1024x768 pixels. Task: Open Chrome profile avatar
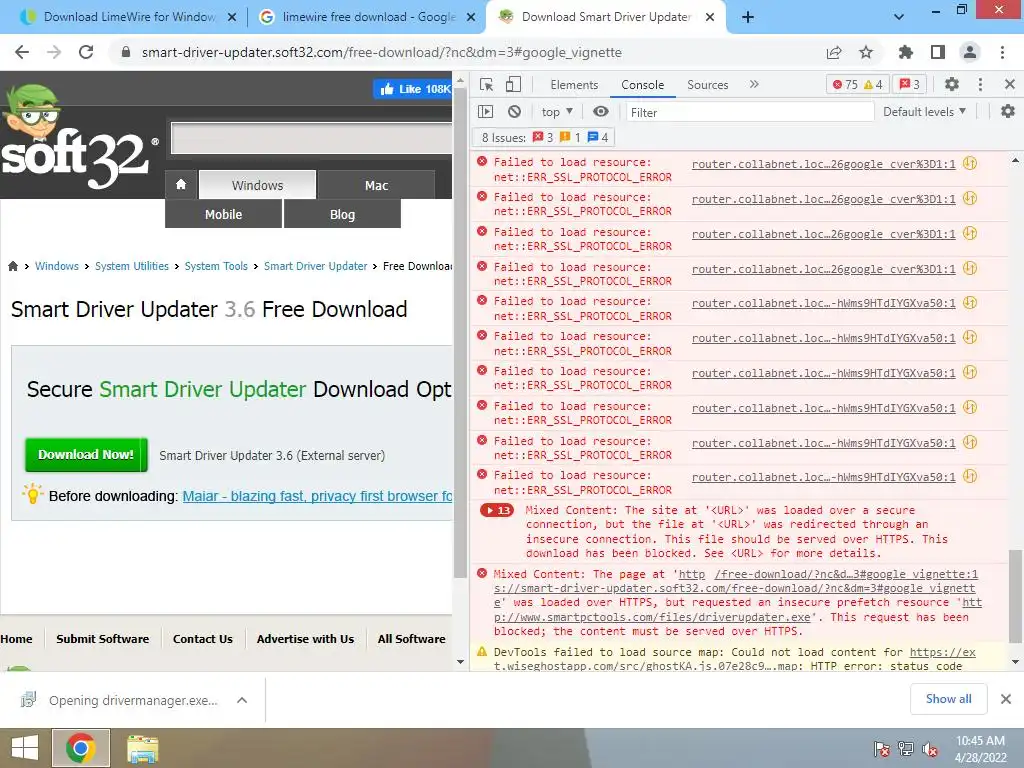click(970, 52)
